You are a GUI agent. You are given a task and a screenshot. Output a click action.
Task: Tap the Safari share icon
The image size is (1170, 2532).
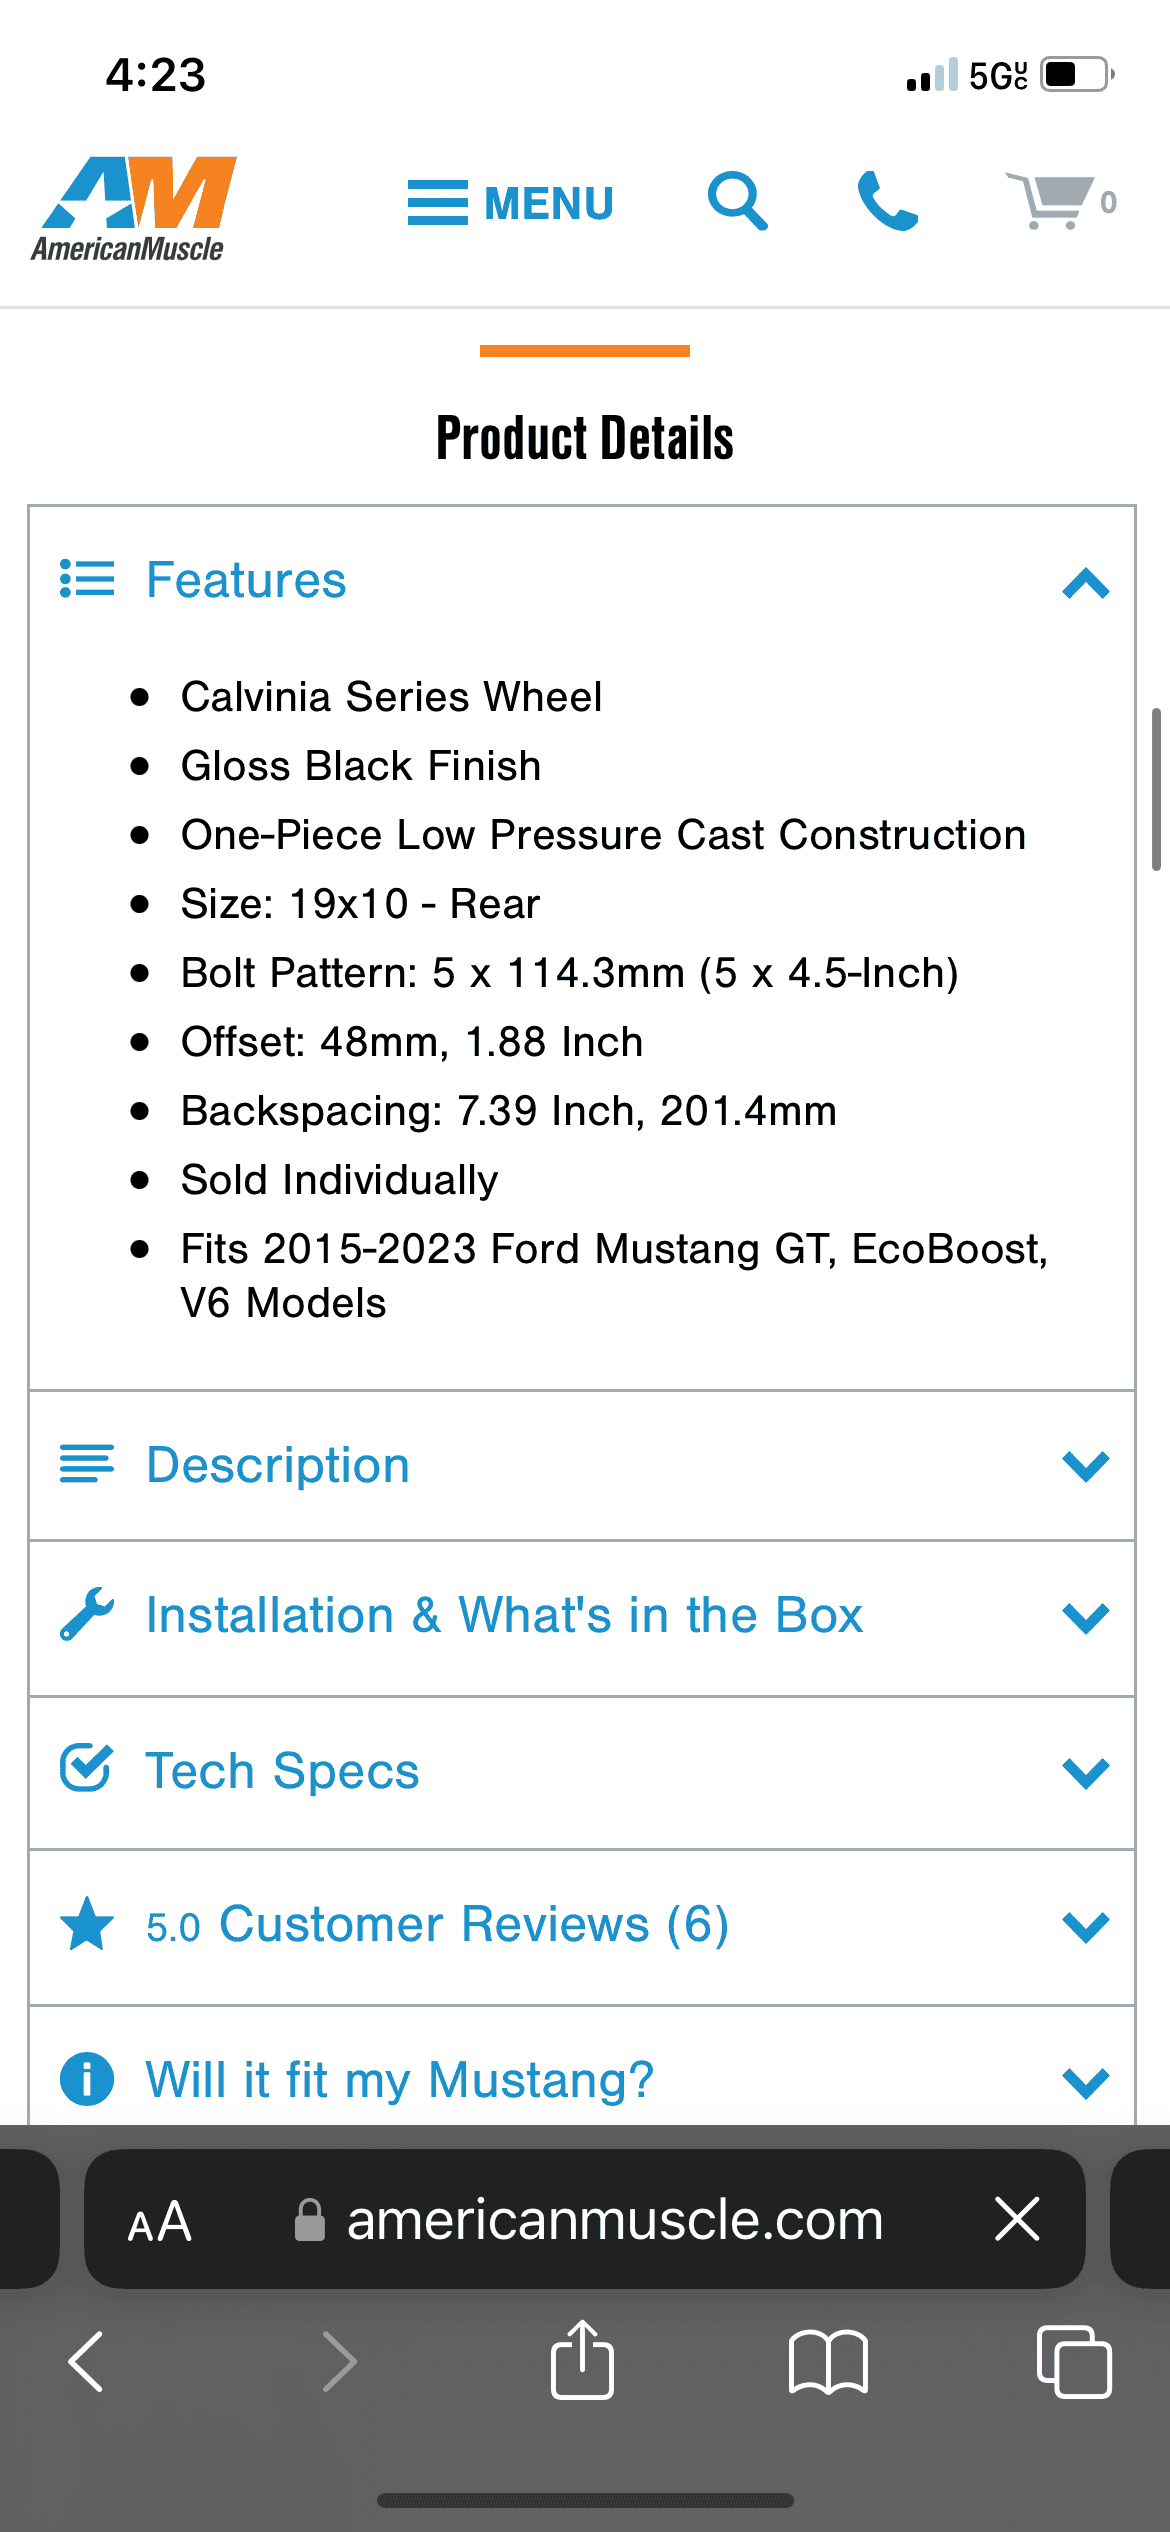coord(582,2360)
